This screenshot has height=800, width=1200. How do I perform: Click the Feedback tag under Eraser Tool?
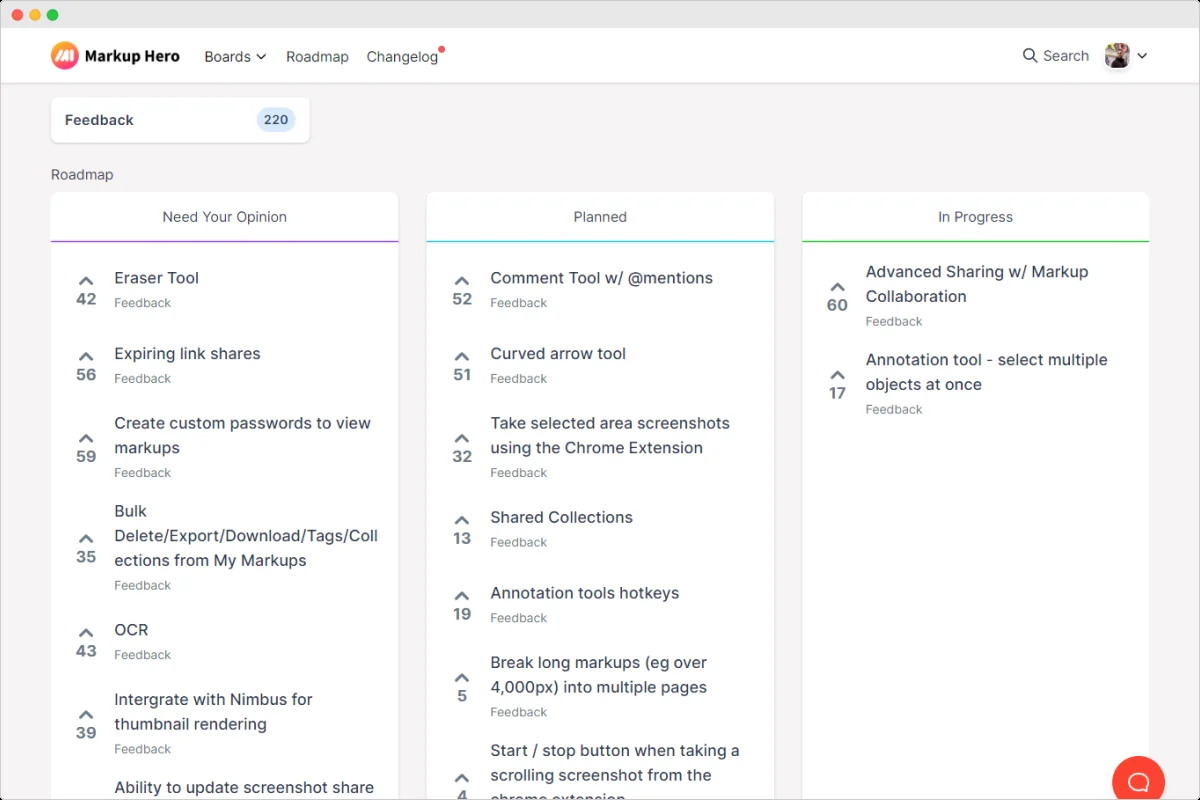click(x=143, y=303)
